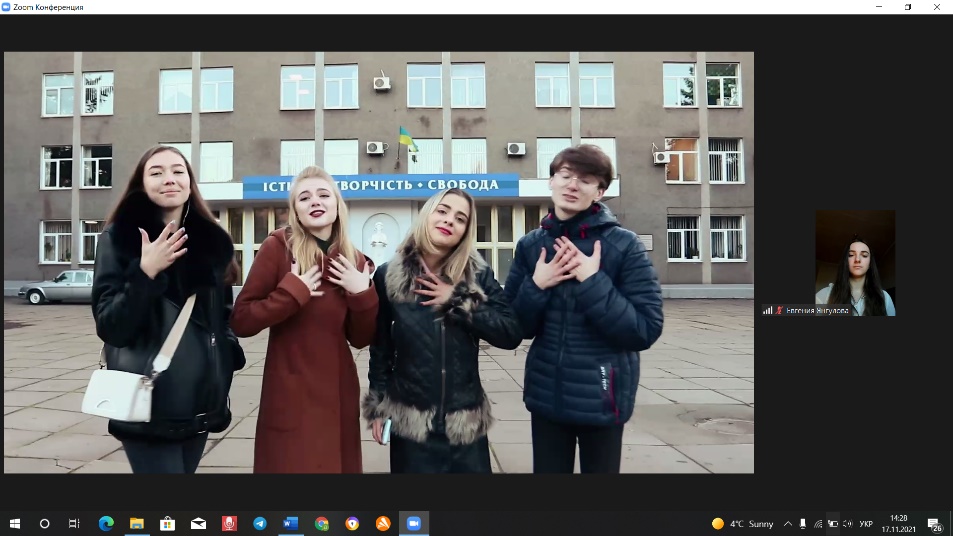Open the notification center with 26 badge
The image size is (953, 536).
click(x=935, y=524)
